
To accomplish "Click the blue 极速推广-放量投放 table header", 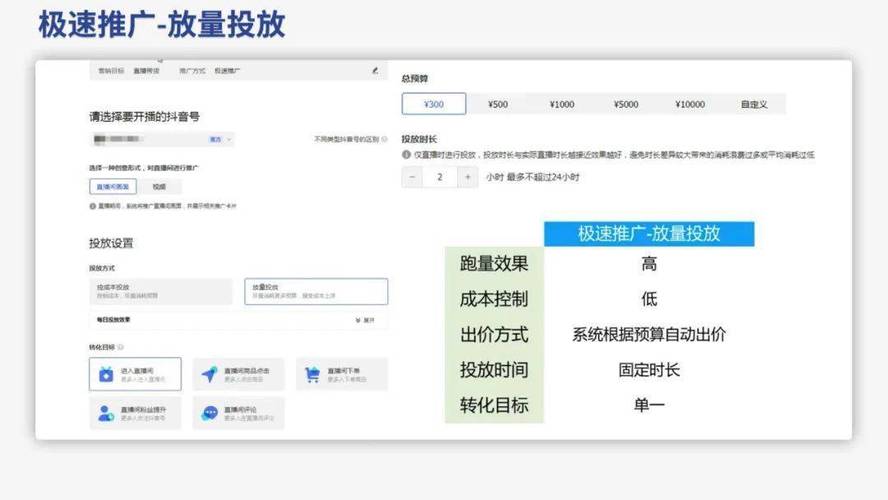I will pyautogui.click(x=649, y=234).
